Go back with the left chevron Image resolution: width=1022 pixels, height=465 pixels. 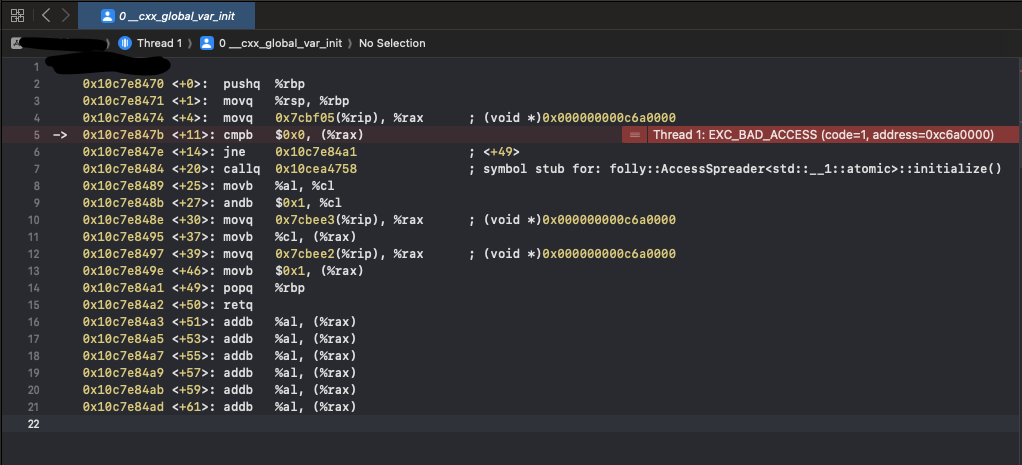point(46,15)
